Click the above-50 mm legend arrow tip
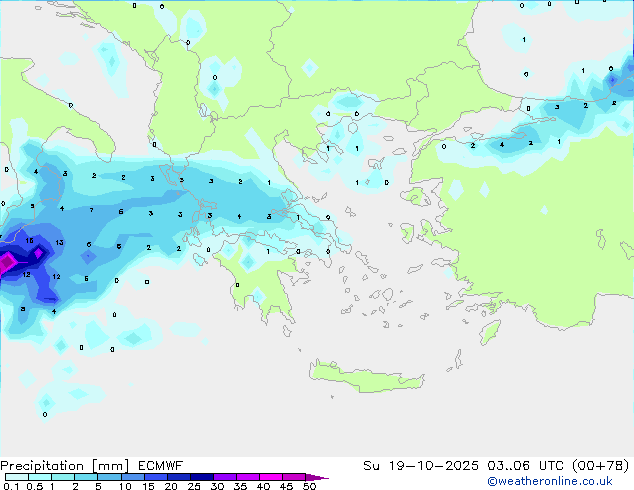Viewport: 634px width, 490px height. tap(317, 477)
